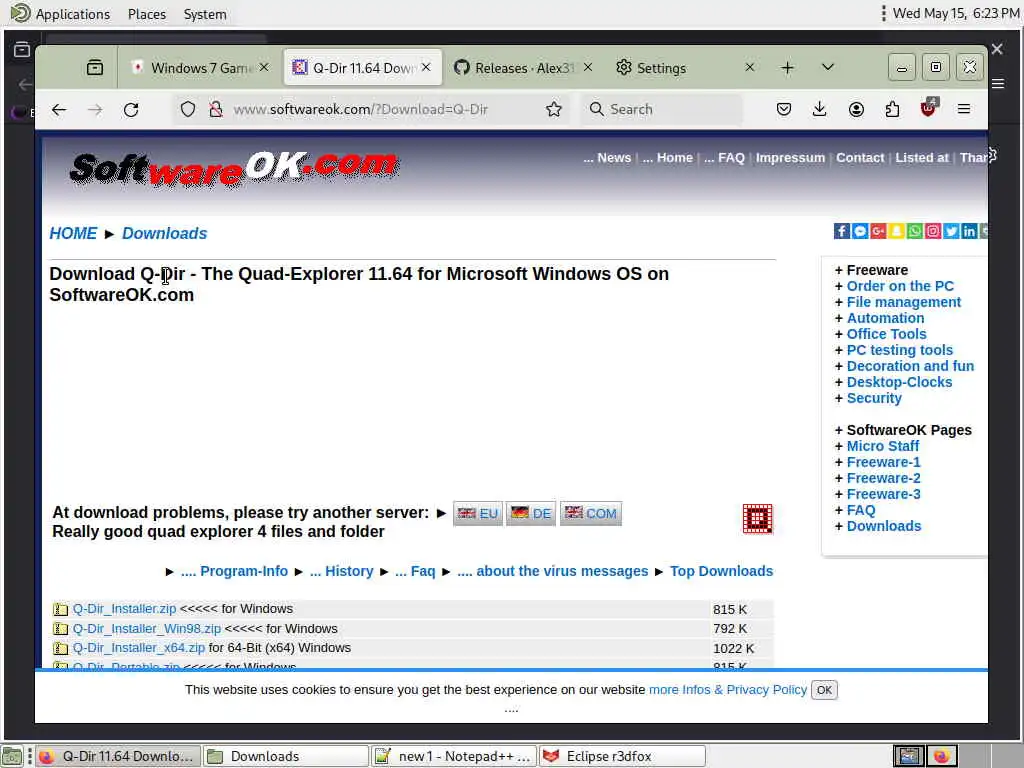Open about the virus messages link
Image resolution: width=1024 pixels, height=768 pixels.
[x=552, y=571]
